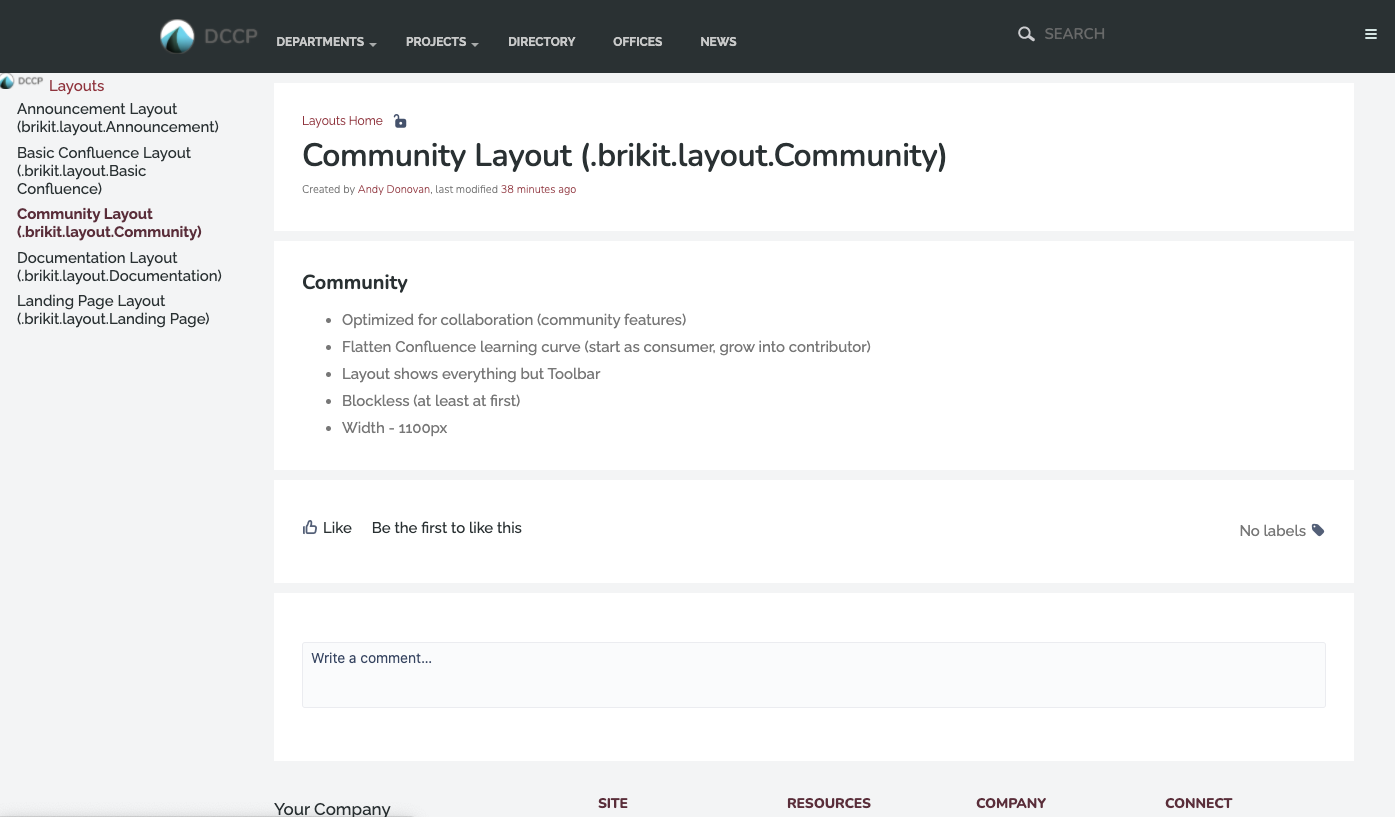Click 'Your Company' footer text
The height and width of the screenshot is (817, 1395).
click(332, 808)
